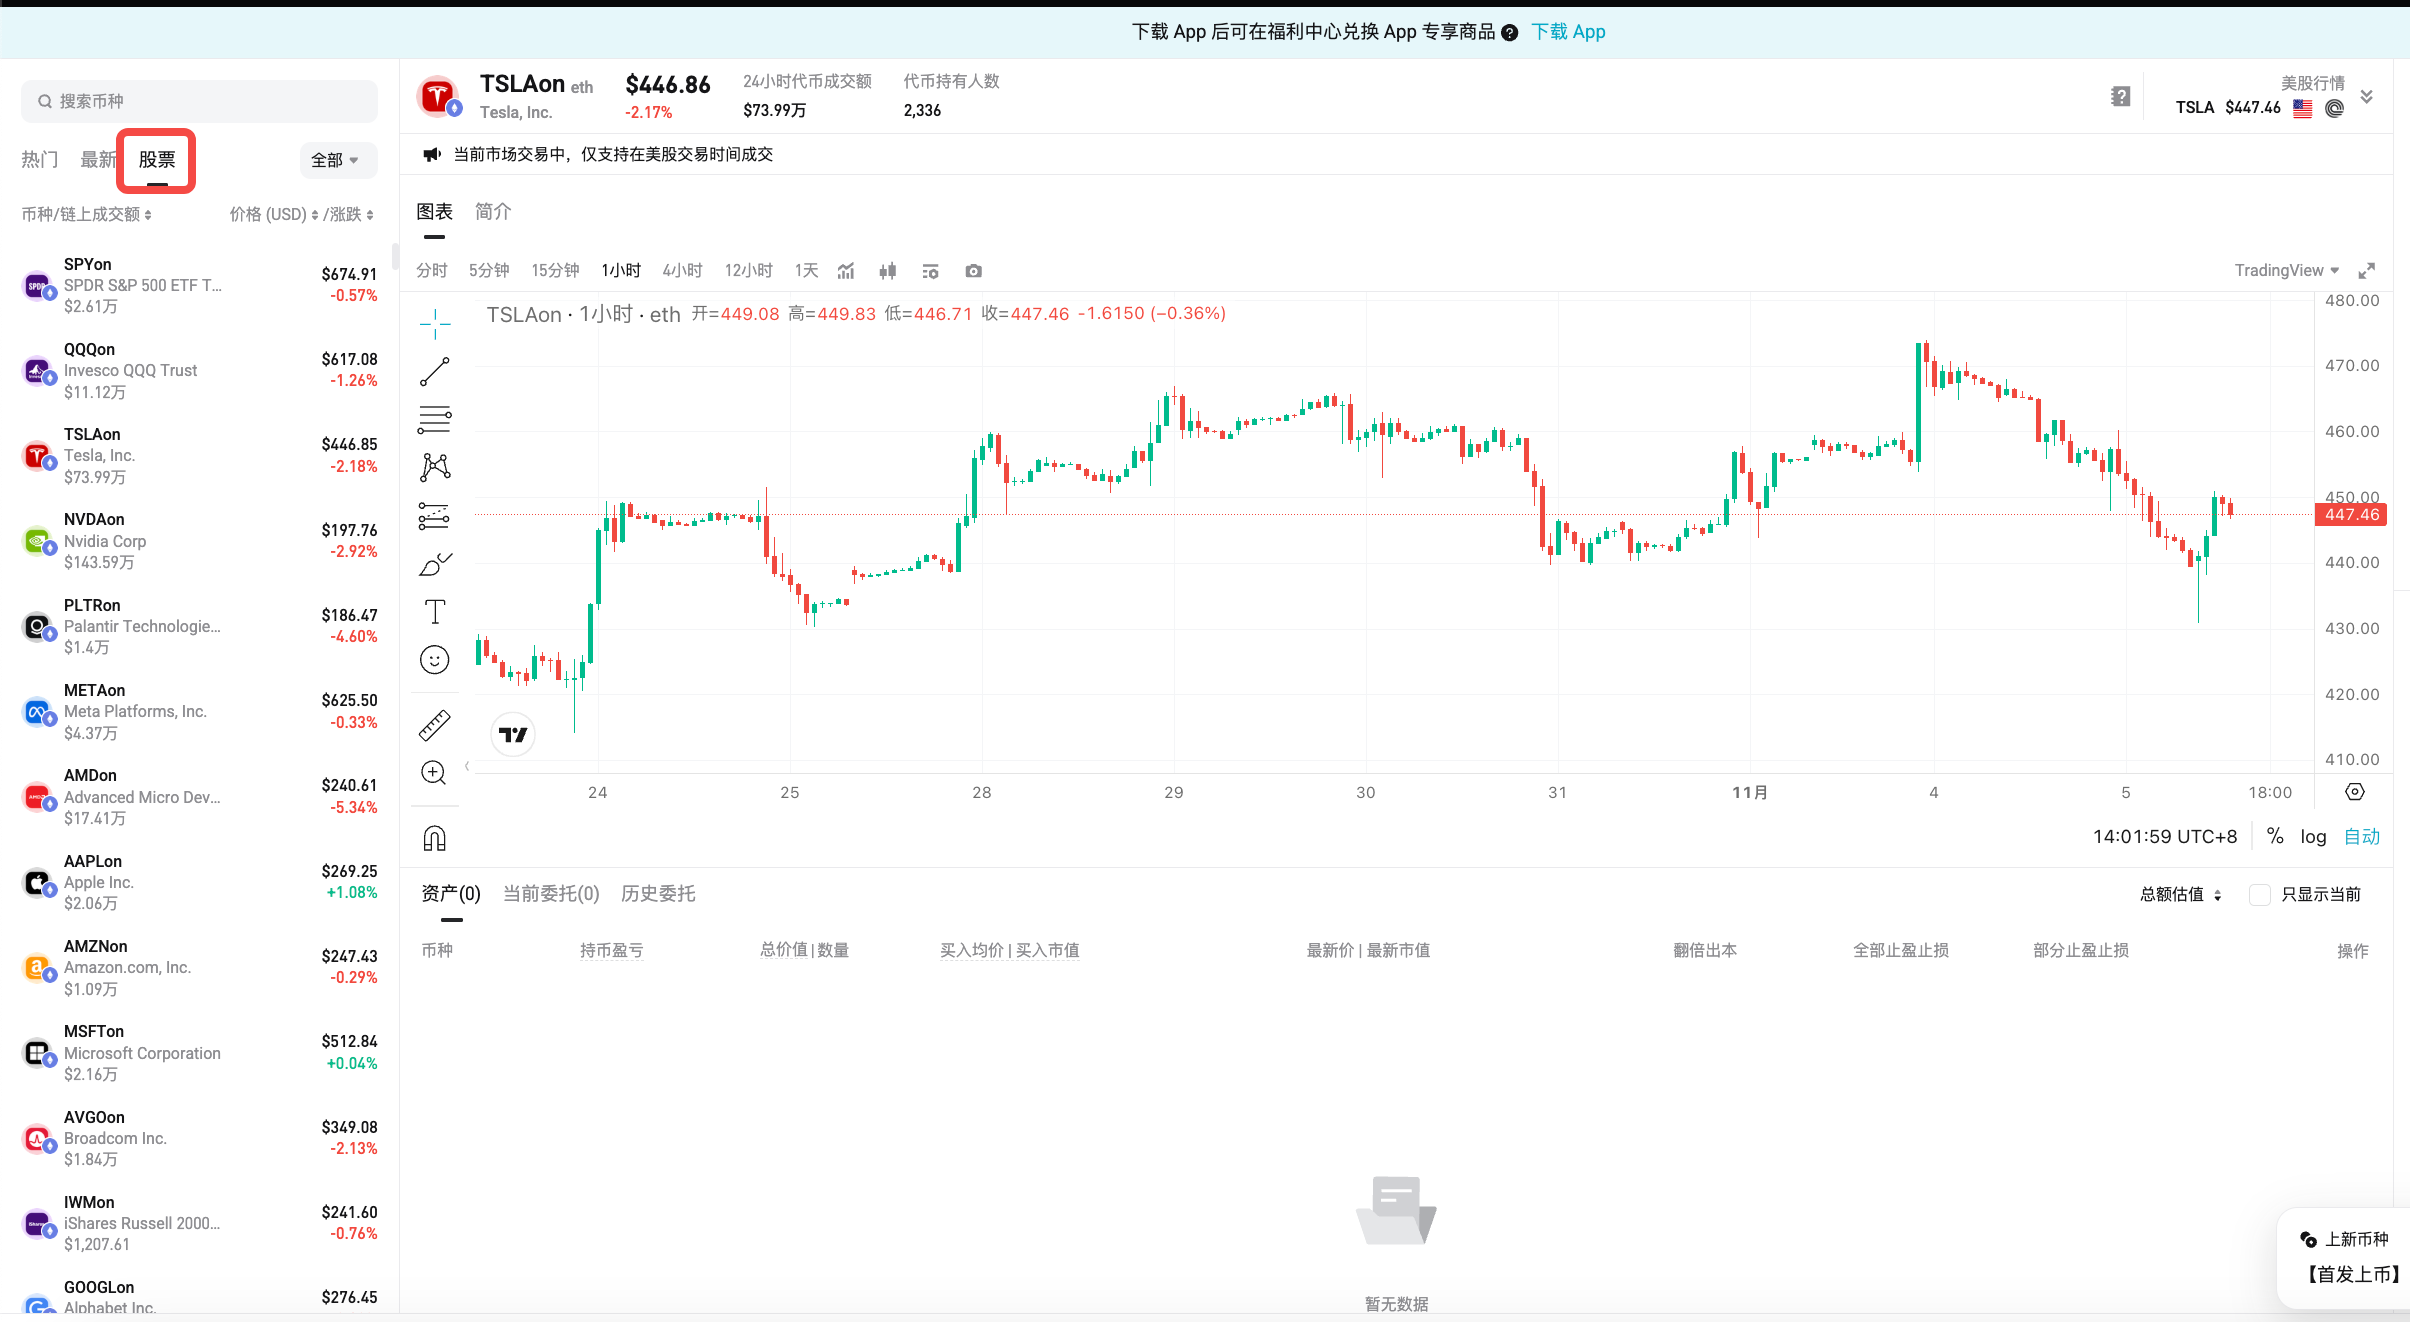Click the 下载 App link
This screenshot has width=2410, height=1322.
[1567, 31]
